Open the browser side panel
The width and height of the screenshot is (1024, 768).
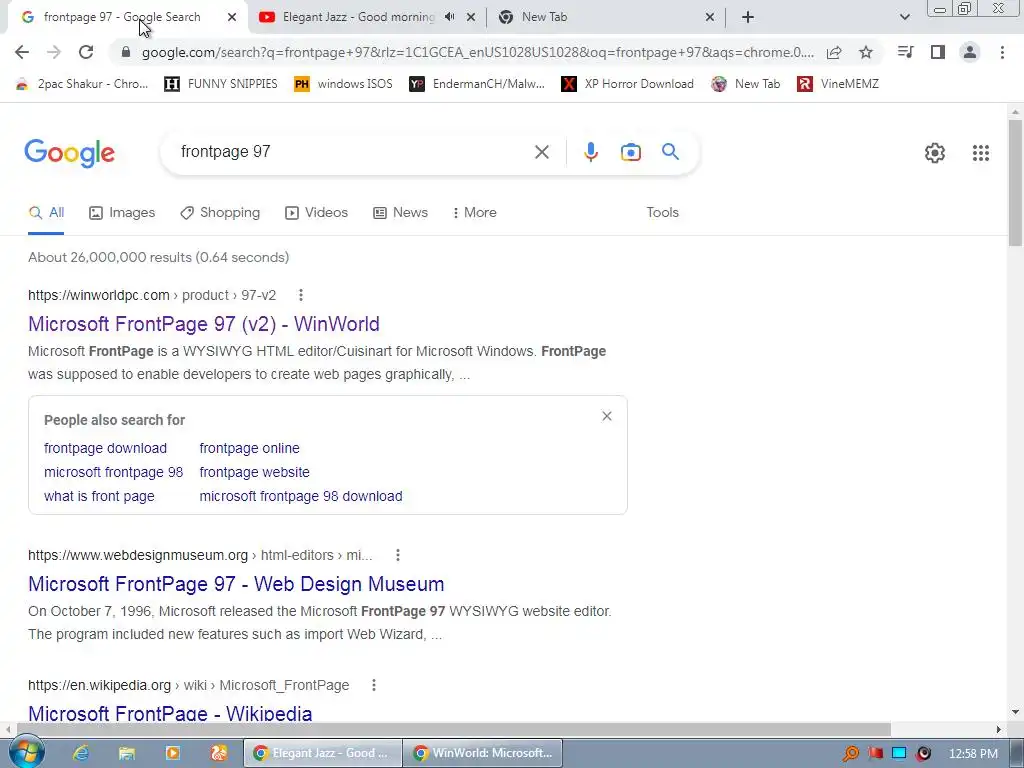(x=938, y=52)
